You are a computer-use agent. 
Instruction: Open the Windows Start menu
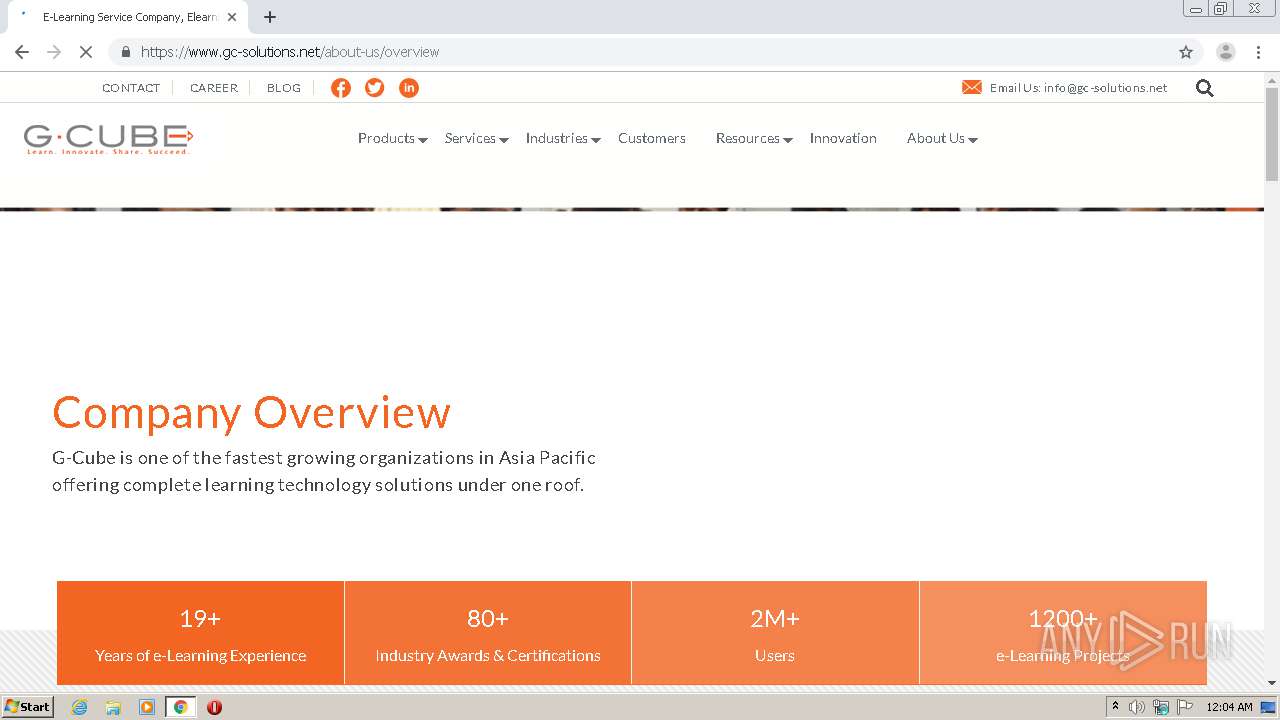[x=28, y=707]
